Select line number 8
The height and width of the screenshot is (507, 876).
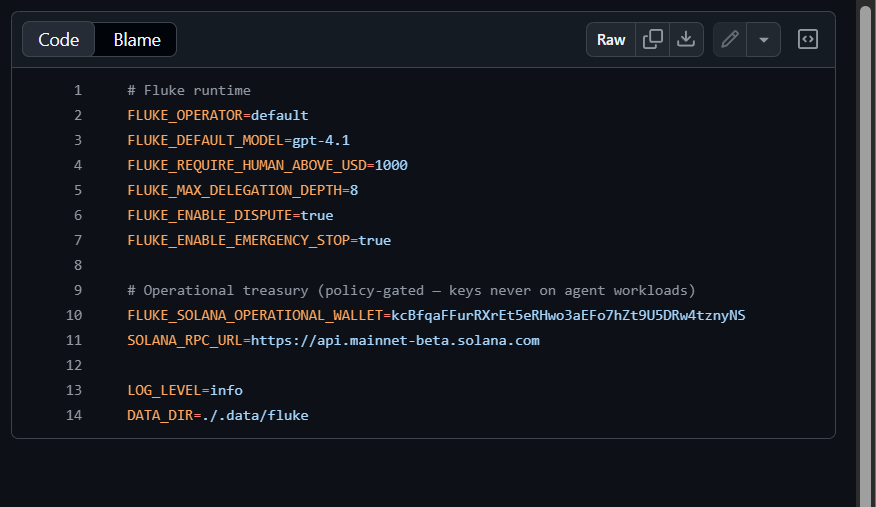coord(78,265)
